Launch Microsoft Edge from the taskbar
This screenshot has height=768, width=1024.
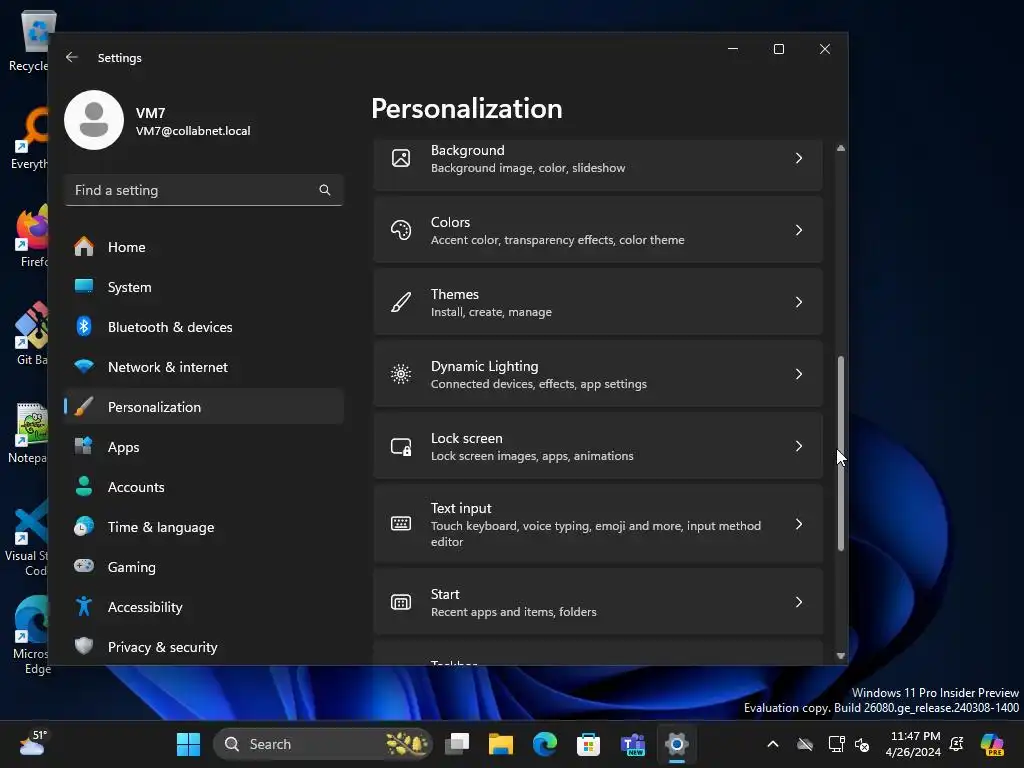[x=545, y=744]
